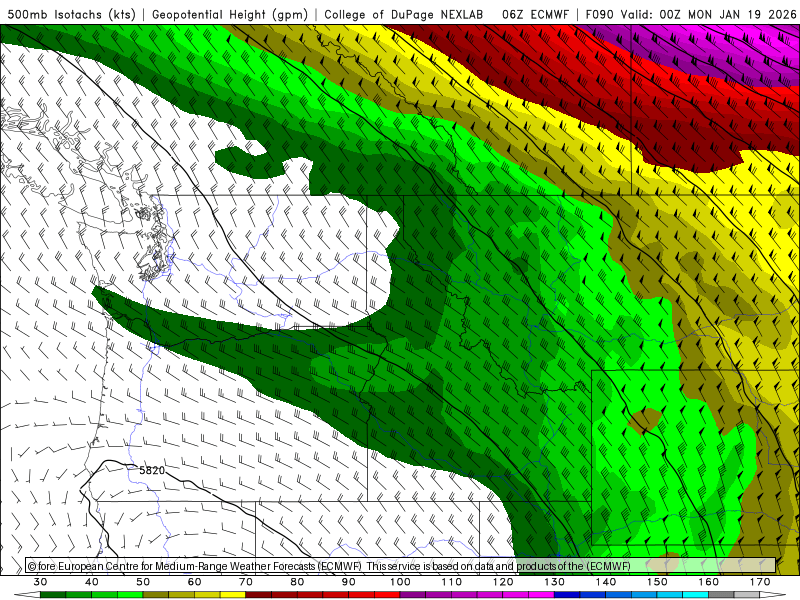Click the 'F090' forecast hour label
This screenshot has height=600, width=800.
[599, 14]
